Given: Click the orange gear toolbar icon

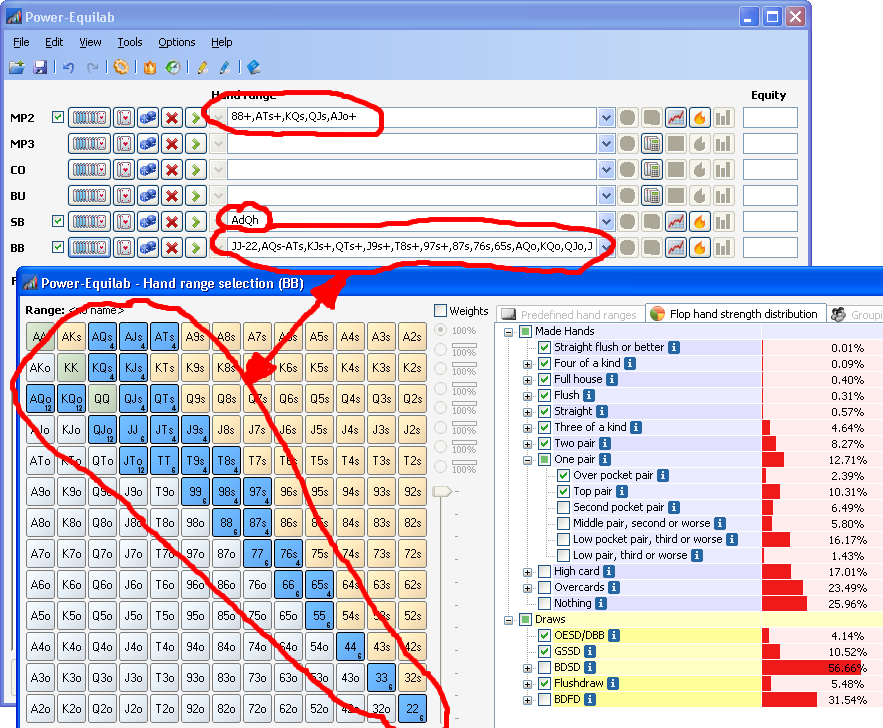Looking at the screenshot, I should coord(121,68).
